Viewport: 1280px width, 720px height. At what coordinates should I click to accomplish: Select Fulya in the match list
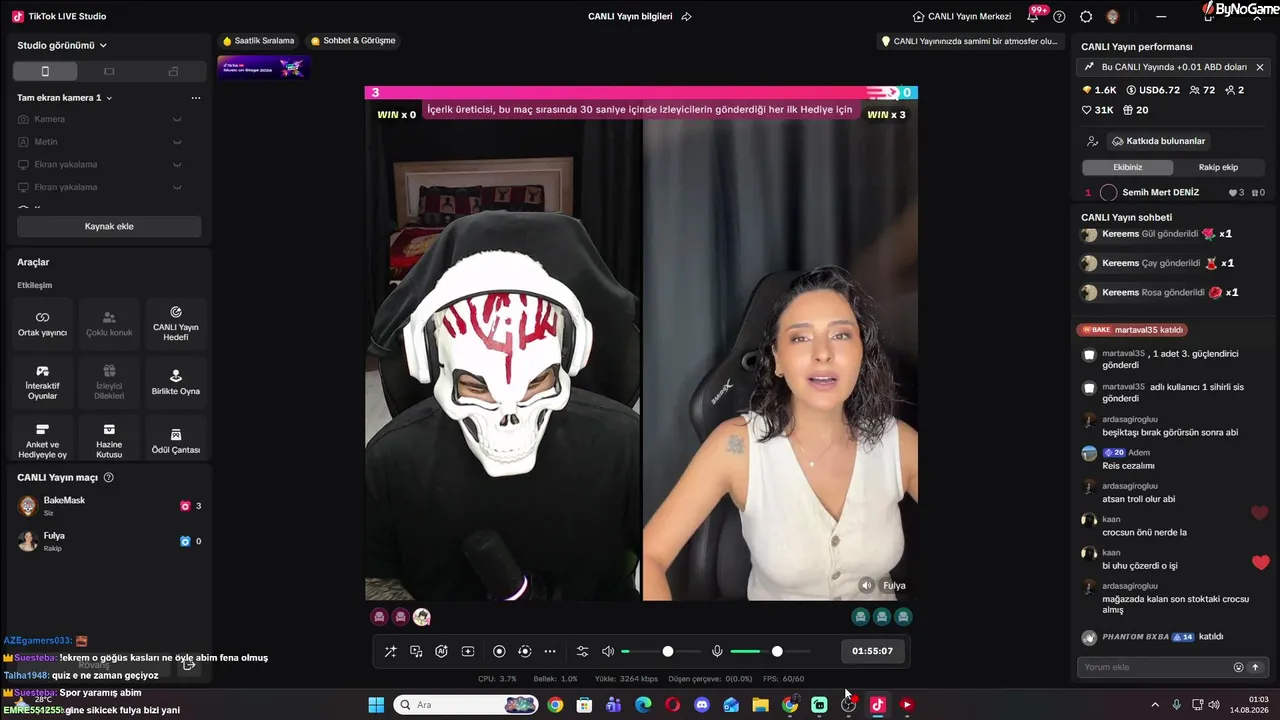(x=109, y=541)
